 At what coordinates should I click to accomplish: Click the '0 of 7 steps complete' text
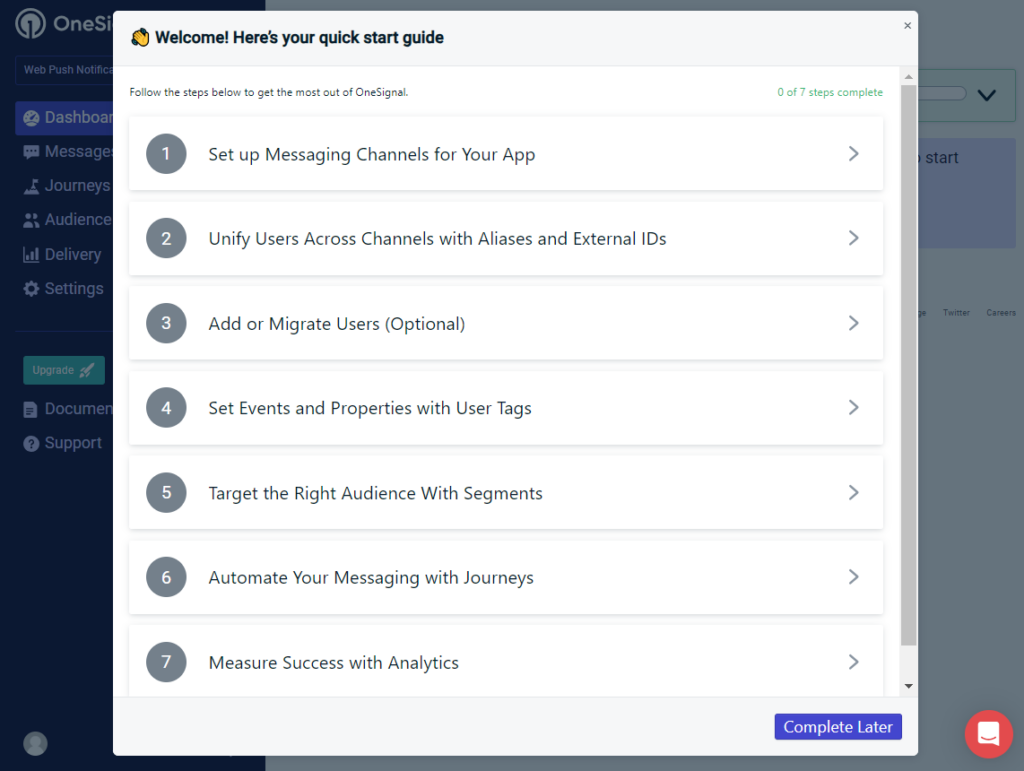tap(829, 92)
